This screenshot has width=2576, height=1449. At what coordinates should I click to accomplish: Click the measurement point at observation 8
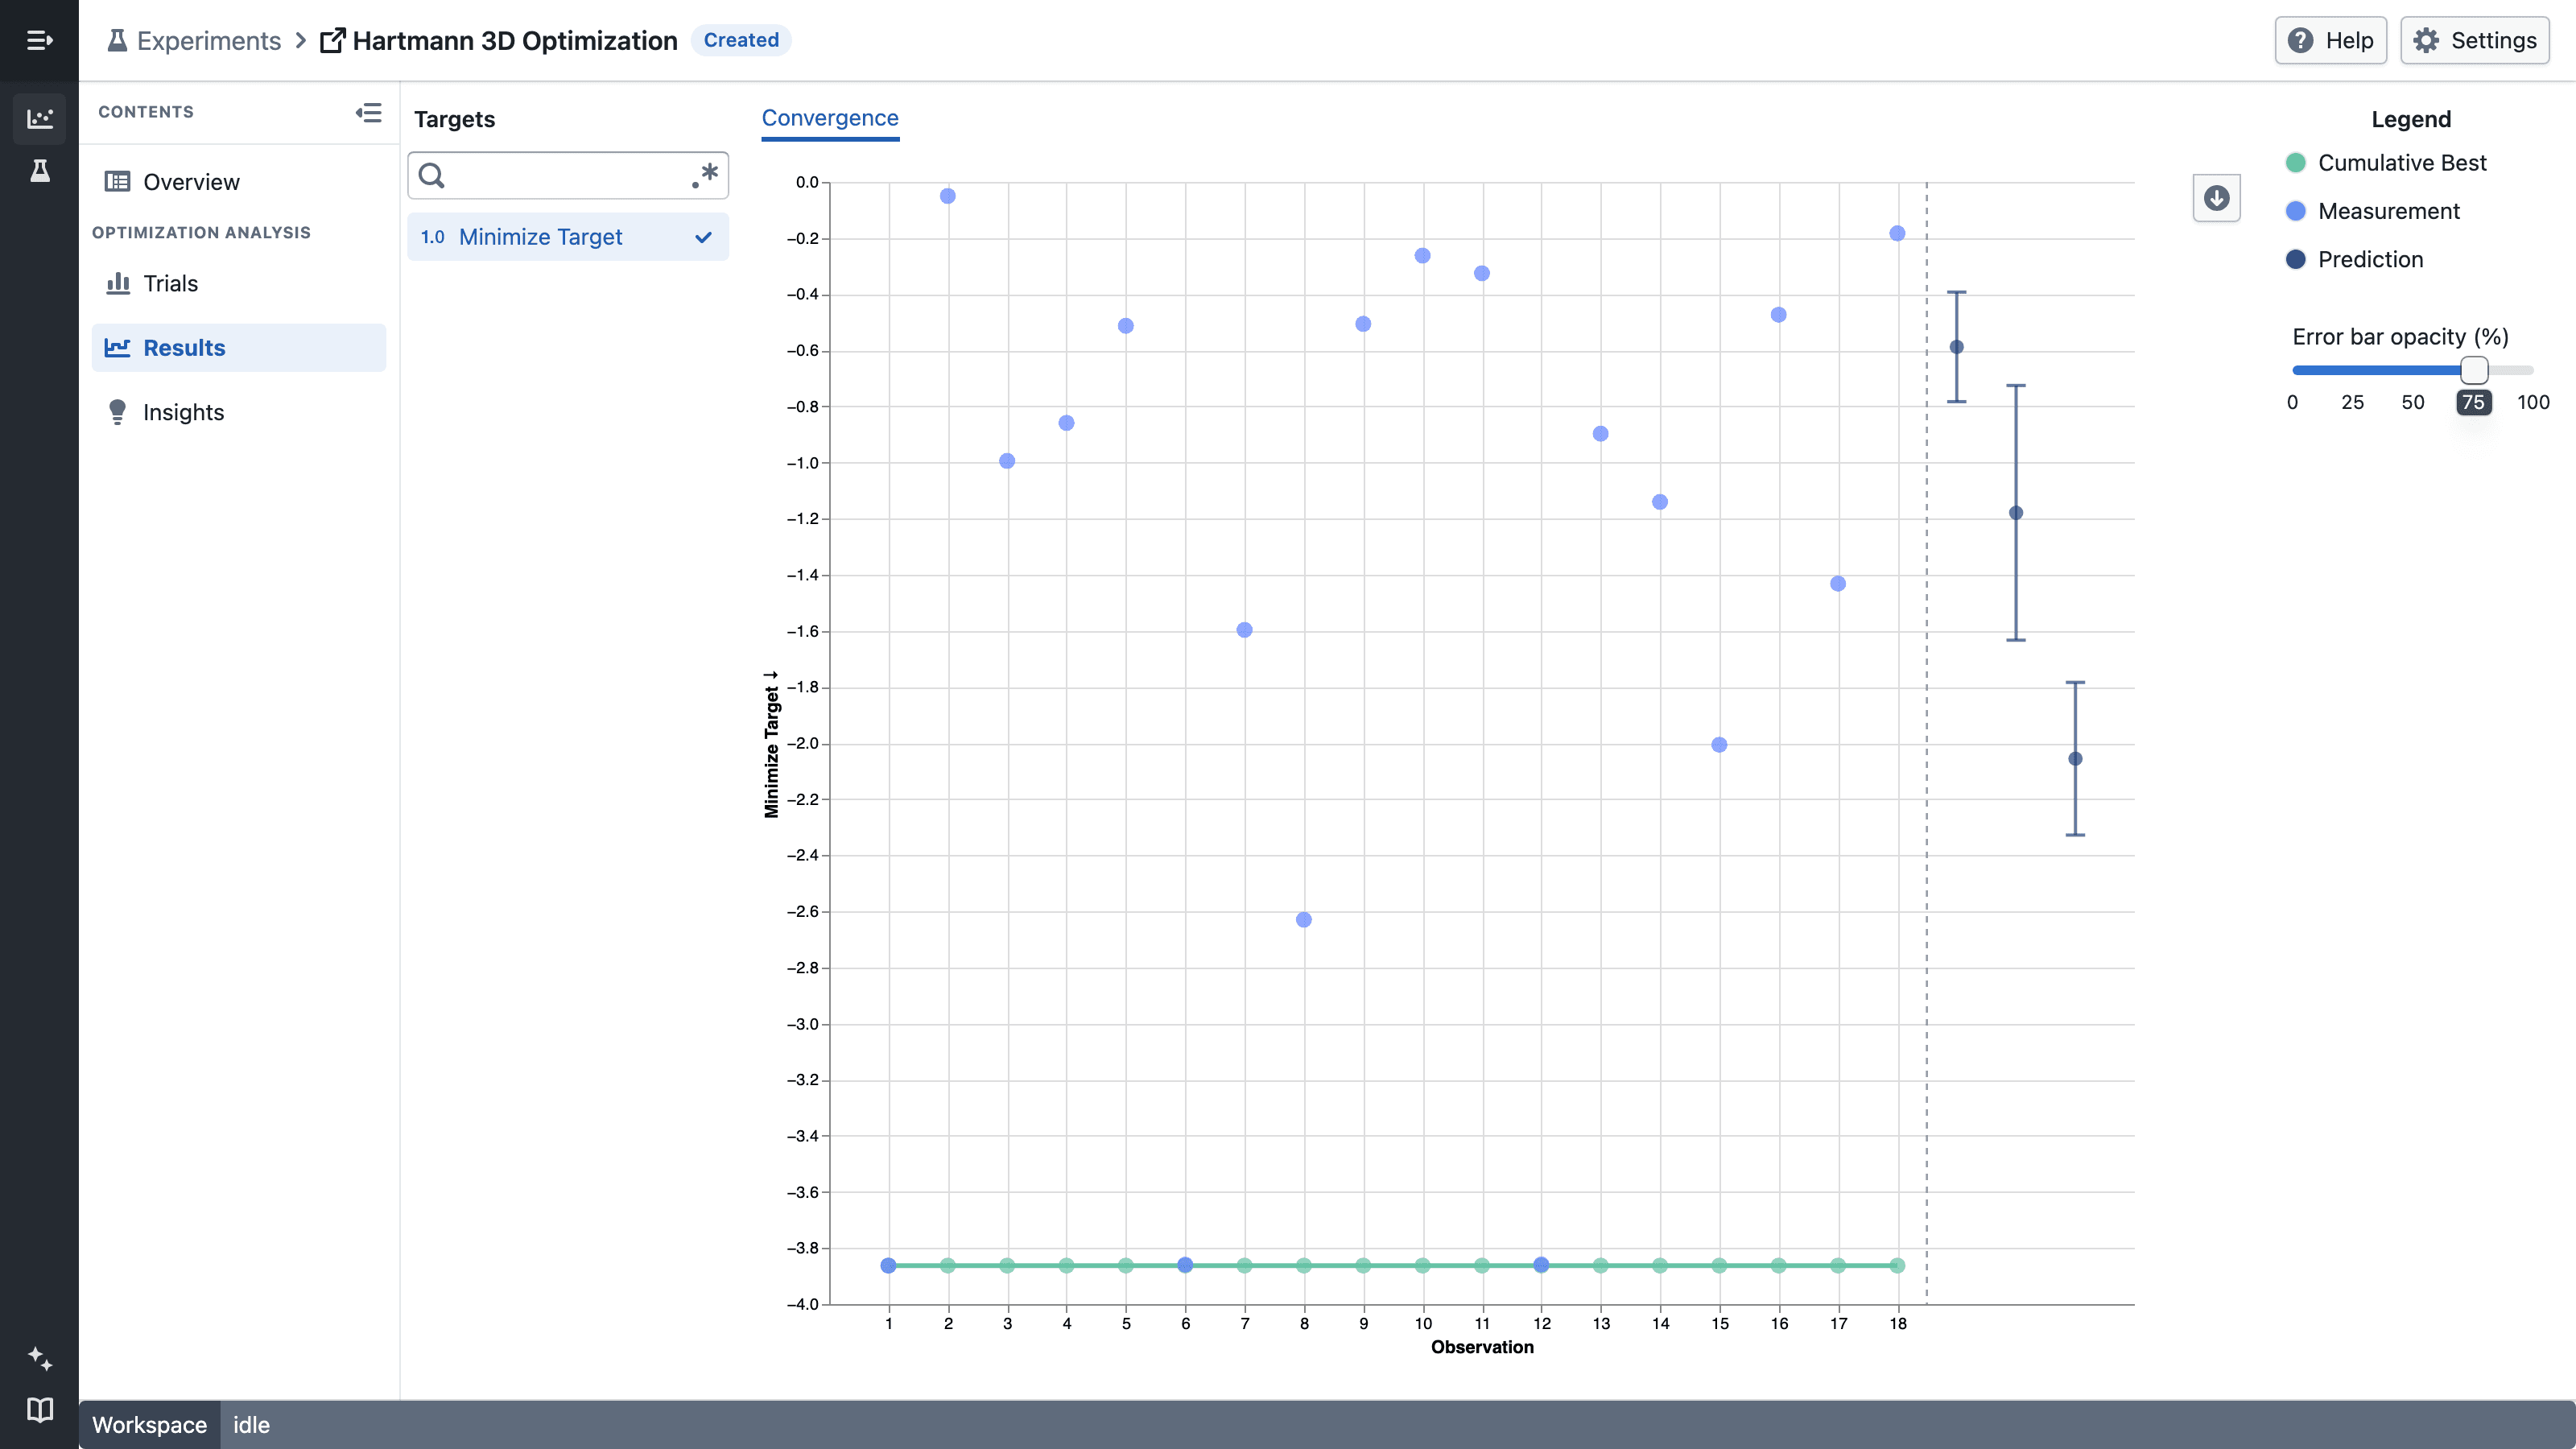(x=1304, y=920)
